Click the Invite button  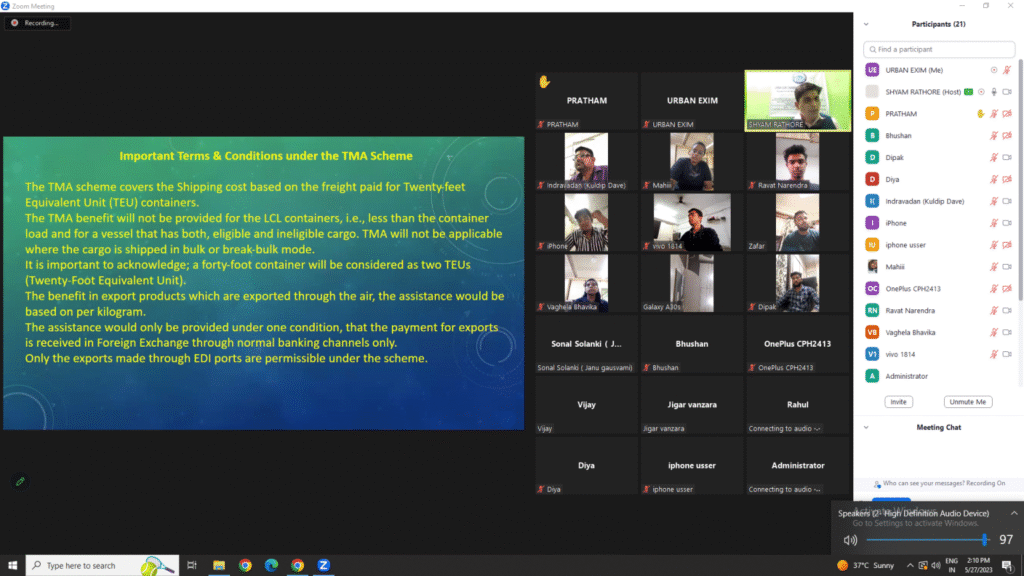coord(898,401)
